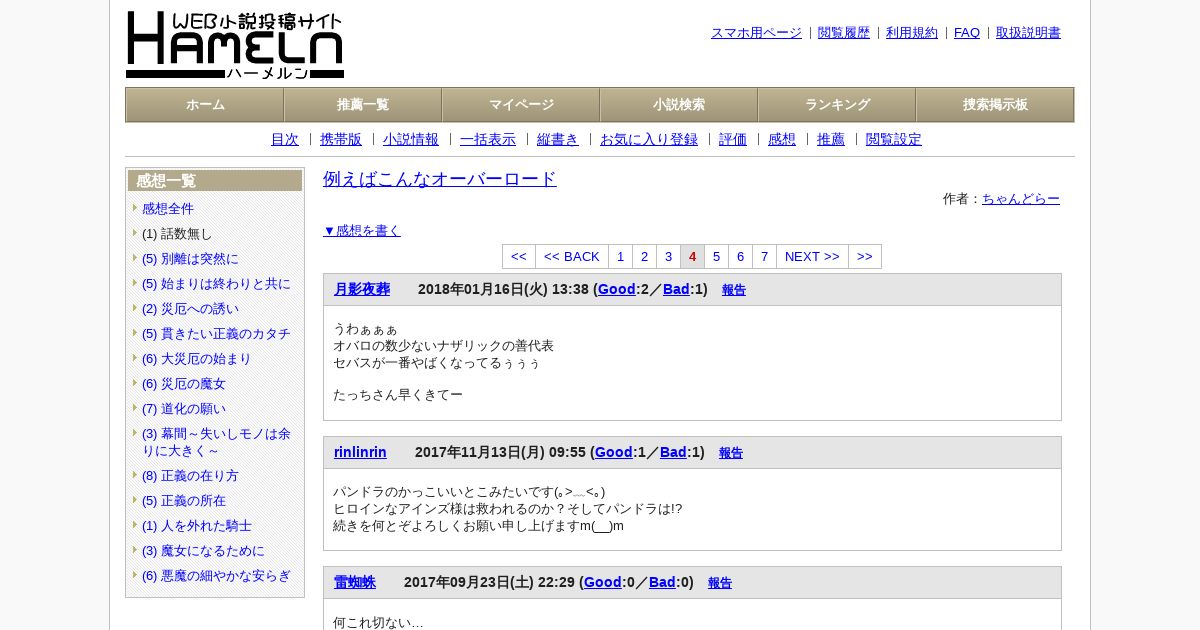Image resolution: width=1200 pixels, height=630 pixels.
Task: Rate 月影夜葬's comment Bad
Action: (x=676, y=290)
